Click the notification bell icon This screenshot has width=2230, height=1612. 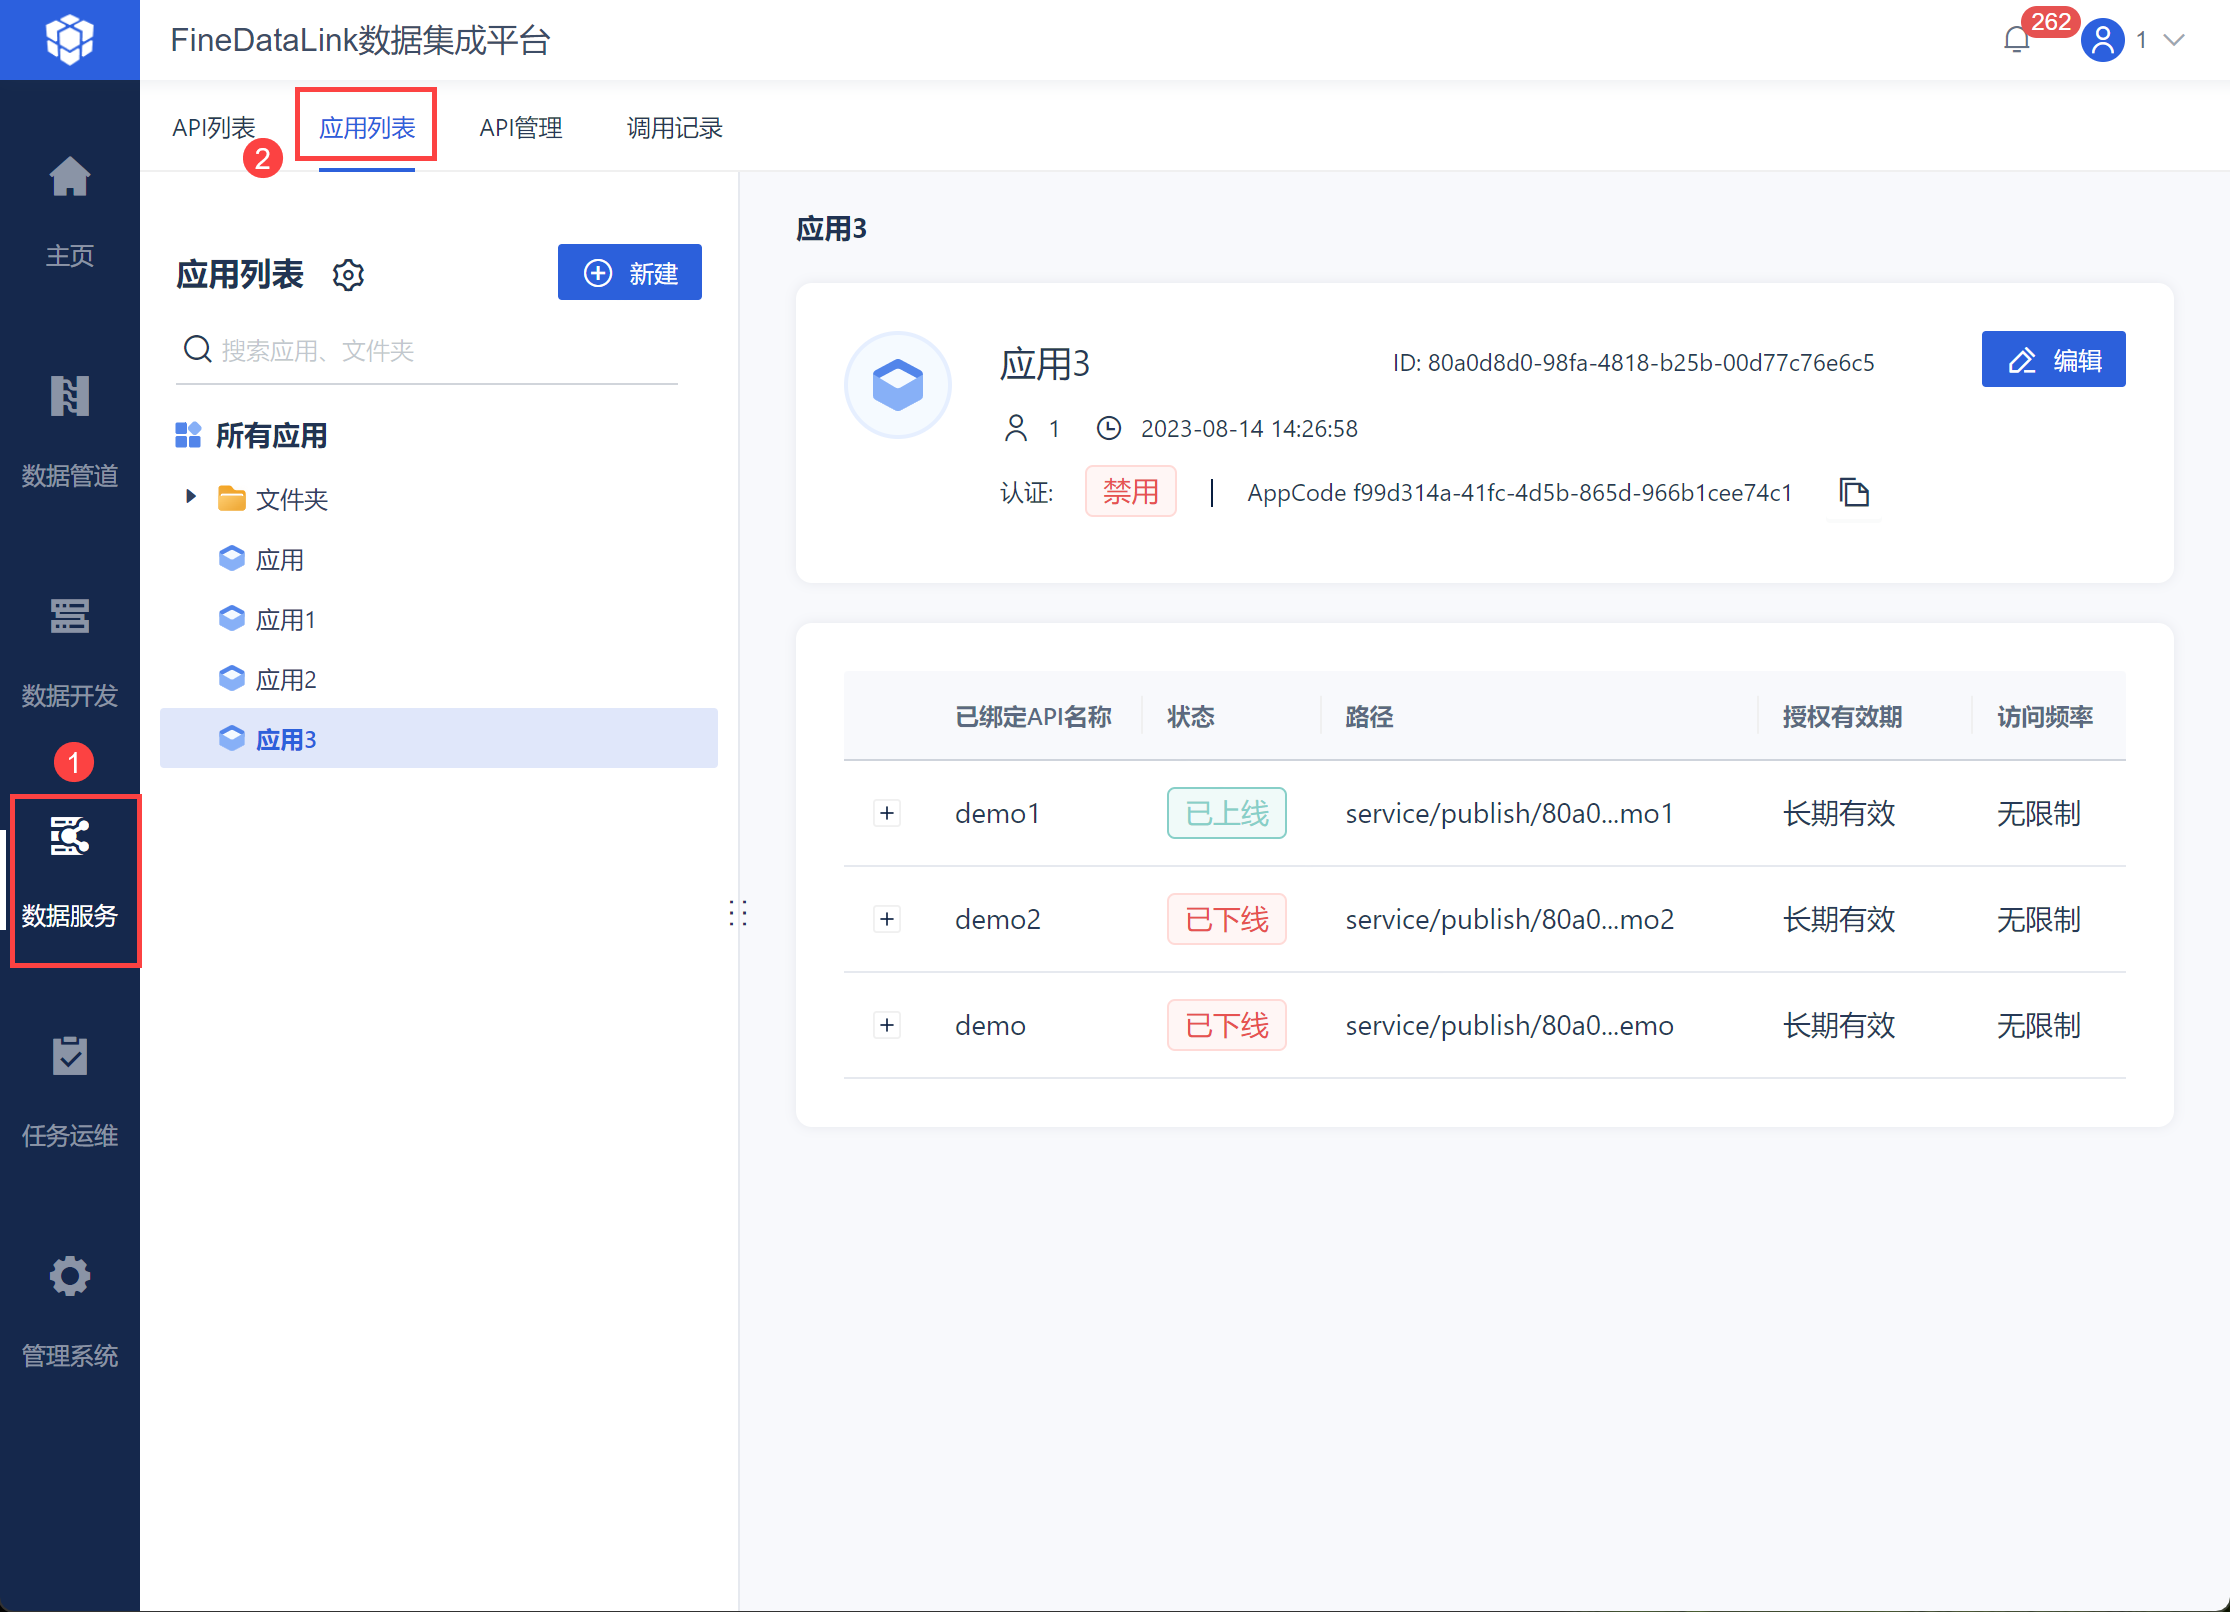[x=2016, y=40]
